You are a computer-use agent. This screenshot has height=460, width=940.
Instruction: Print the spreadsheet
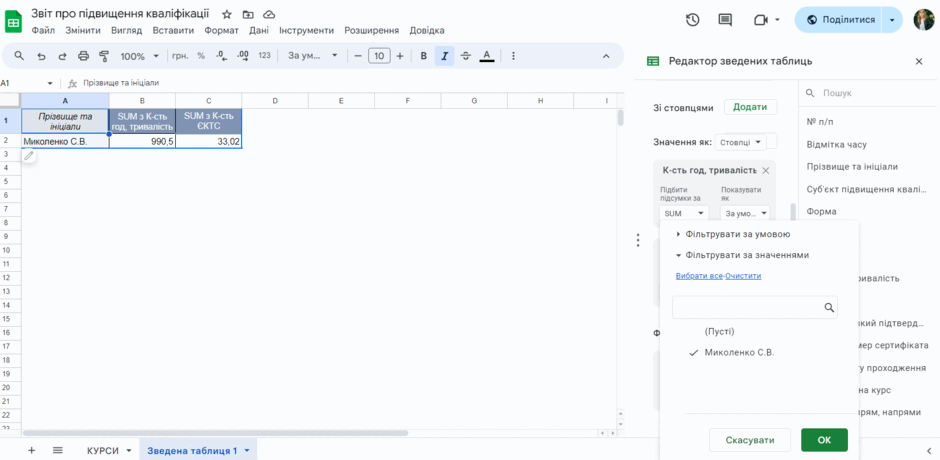(x=84, y=56)
